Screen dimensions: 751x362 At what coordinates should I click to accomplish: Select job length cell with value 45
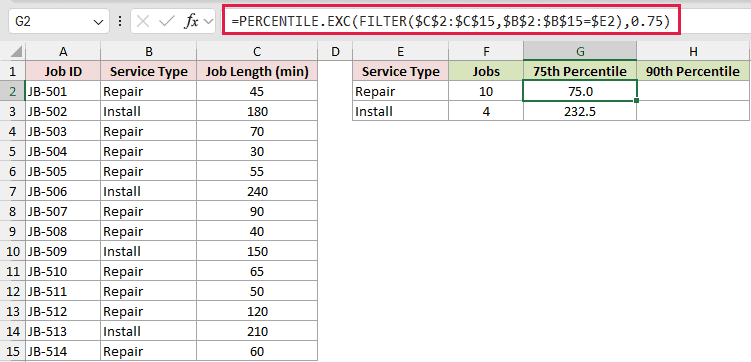tap(257, 91)
